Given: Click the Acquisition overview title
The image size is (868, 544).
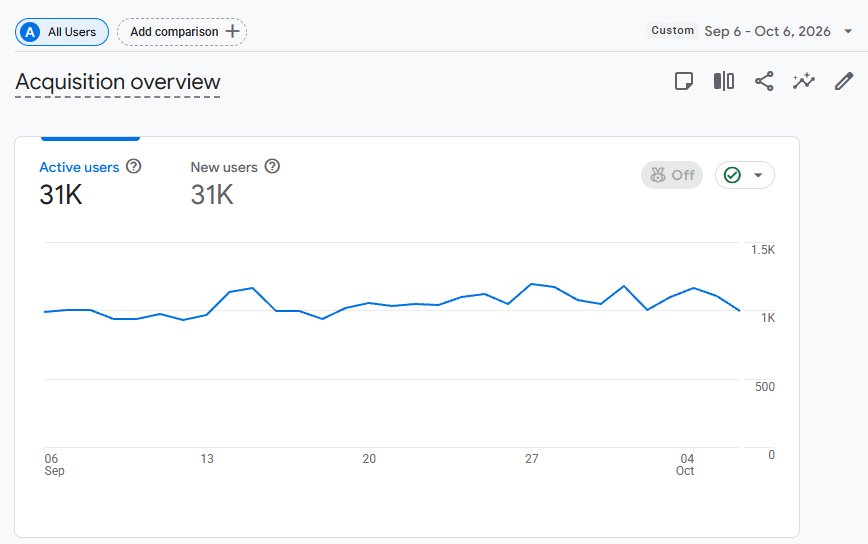Looking at the screenshot, I should [x=118, y=82].
